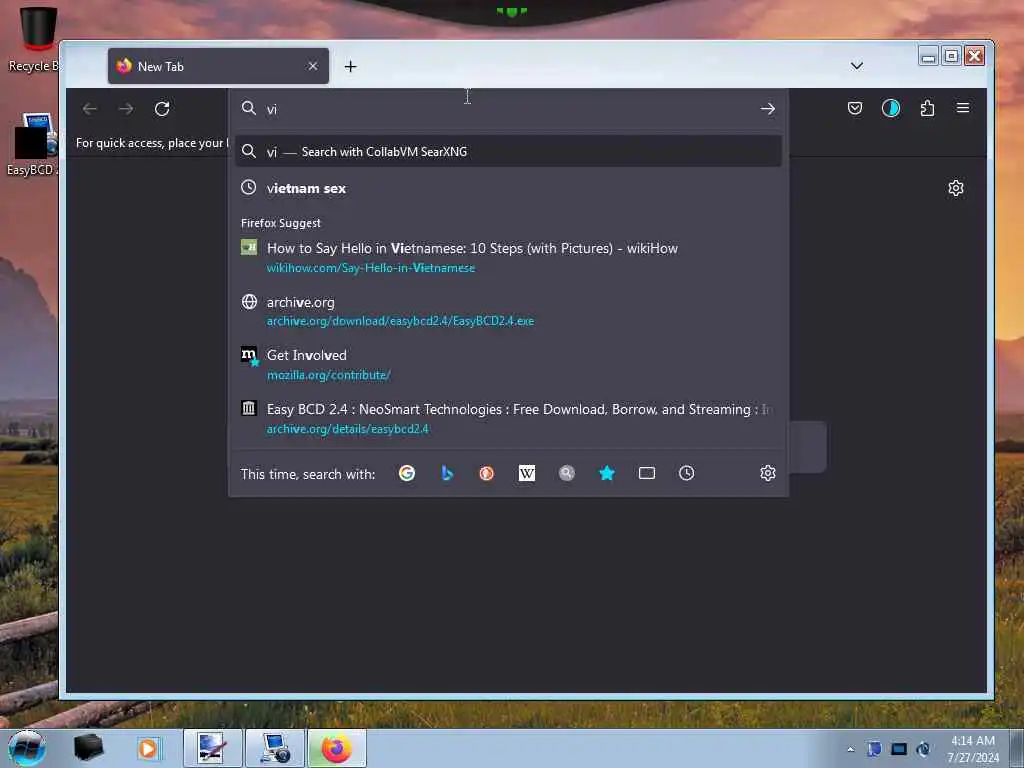Select the New Tab tab
The image size is (1024, 768).
tap(218, 66)
